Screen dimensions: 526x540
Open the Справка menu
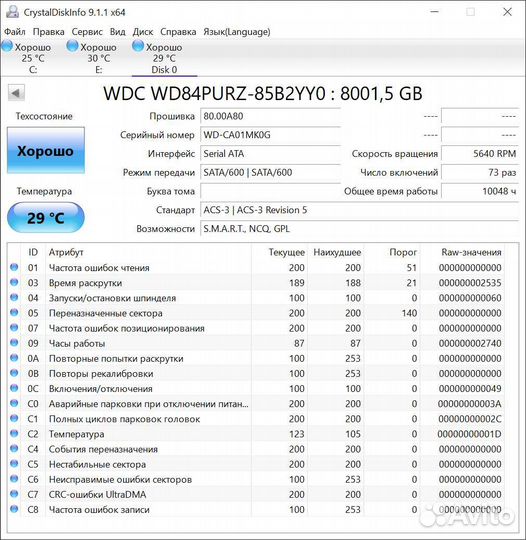click(178, 32)
